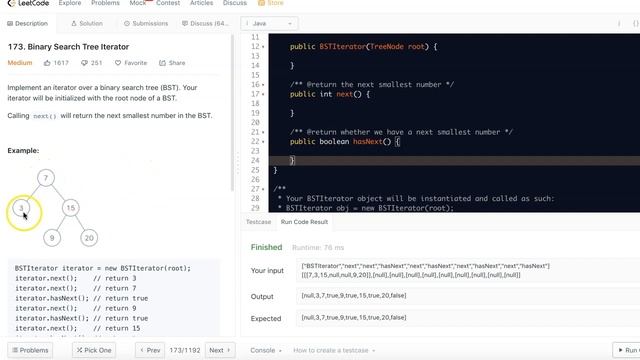Go to next problem with Next

[x=220, y=350]
